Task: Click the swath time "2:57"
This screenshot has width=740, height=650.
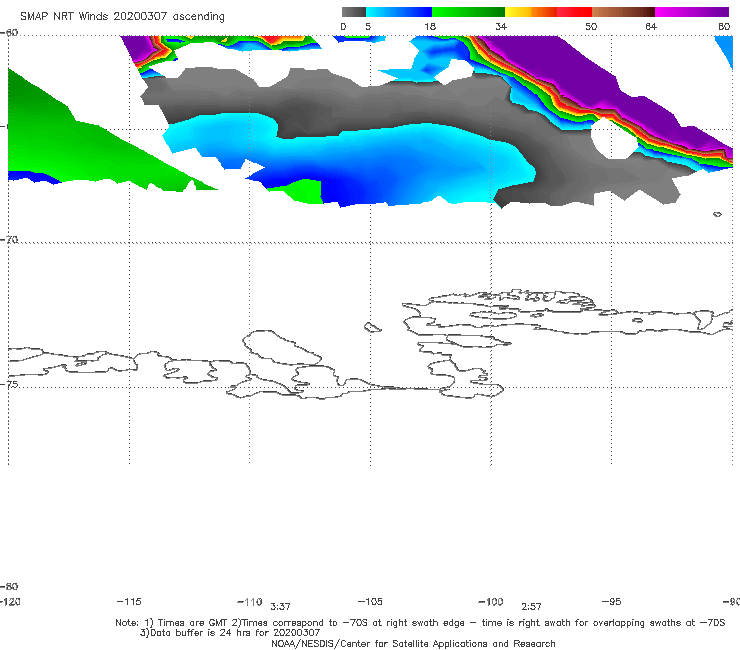Action: (531, 607)
